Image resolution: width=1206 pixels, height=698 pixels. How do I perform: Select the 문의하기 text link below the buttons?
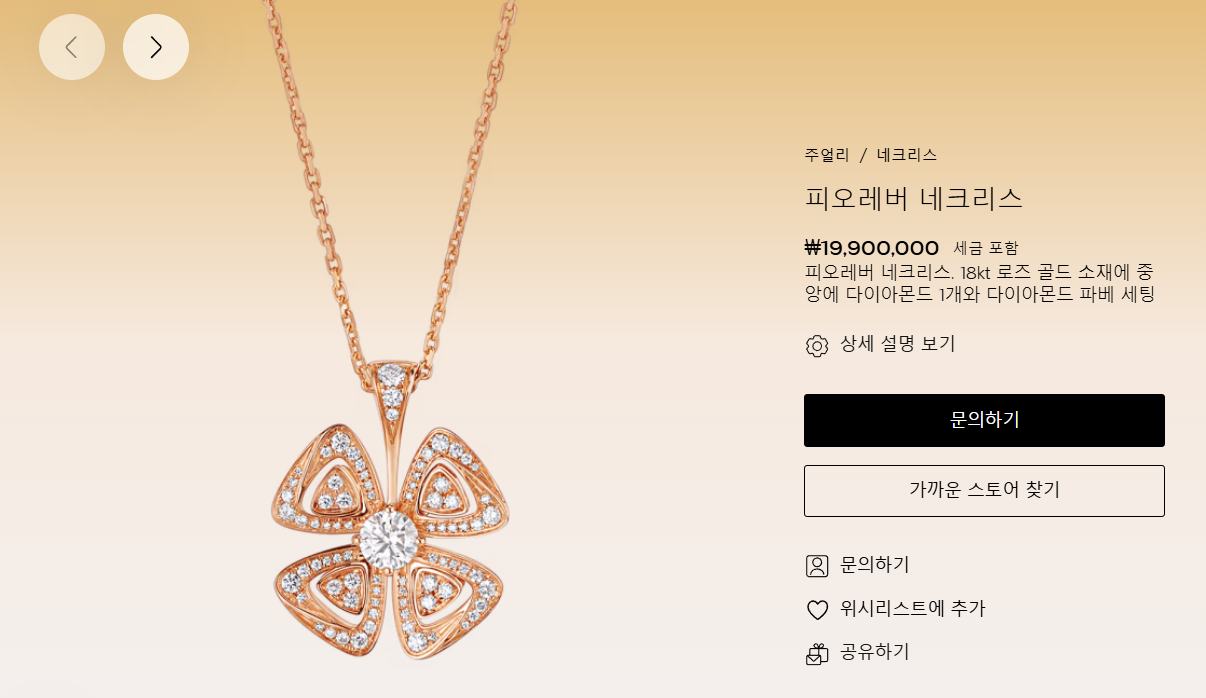tap(875, 565)
